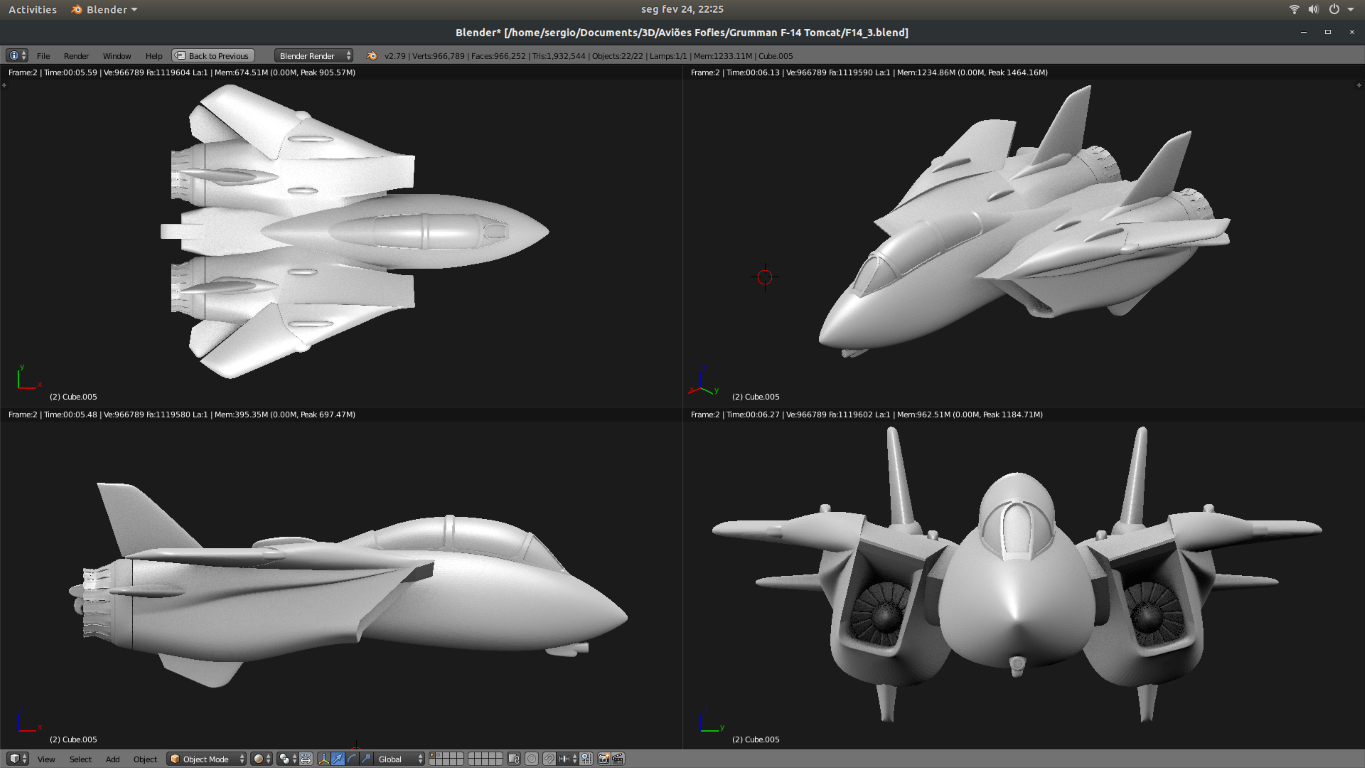Select the scale manipulator icon
The width and height of the screenshot is (1365, 768).
[x=366, y=759]
